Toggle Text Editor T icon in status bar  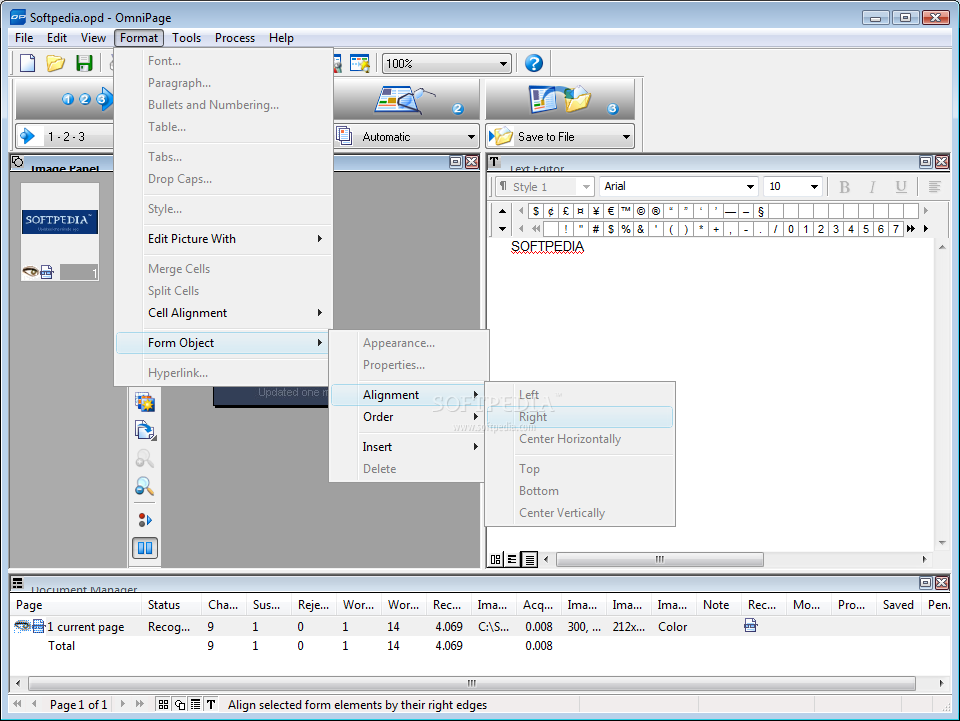pyautogui.click(x=211, y=704)
